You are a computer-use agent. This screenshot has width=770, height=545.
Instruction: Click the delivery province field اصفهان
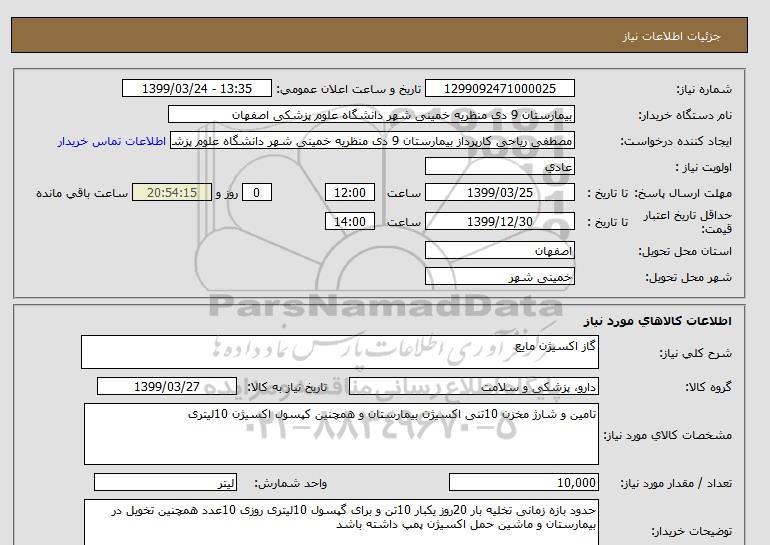499,250
